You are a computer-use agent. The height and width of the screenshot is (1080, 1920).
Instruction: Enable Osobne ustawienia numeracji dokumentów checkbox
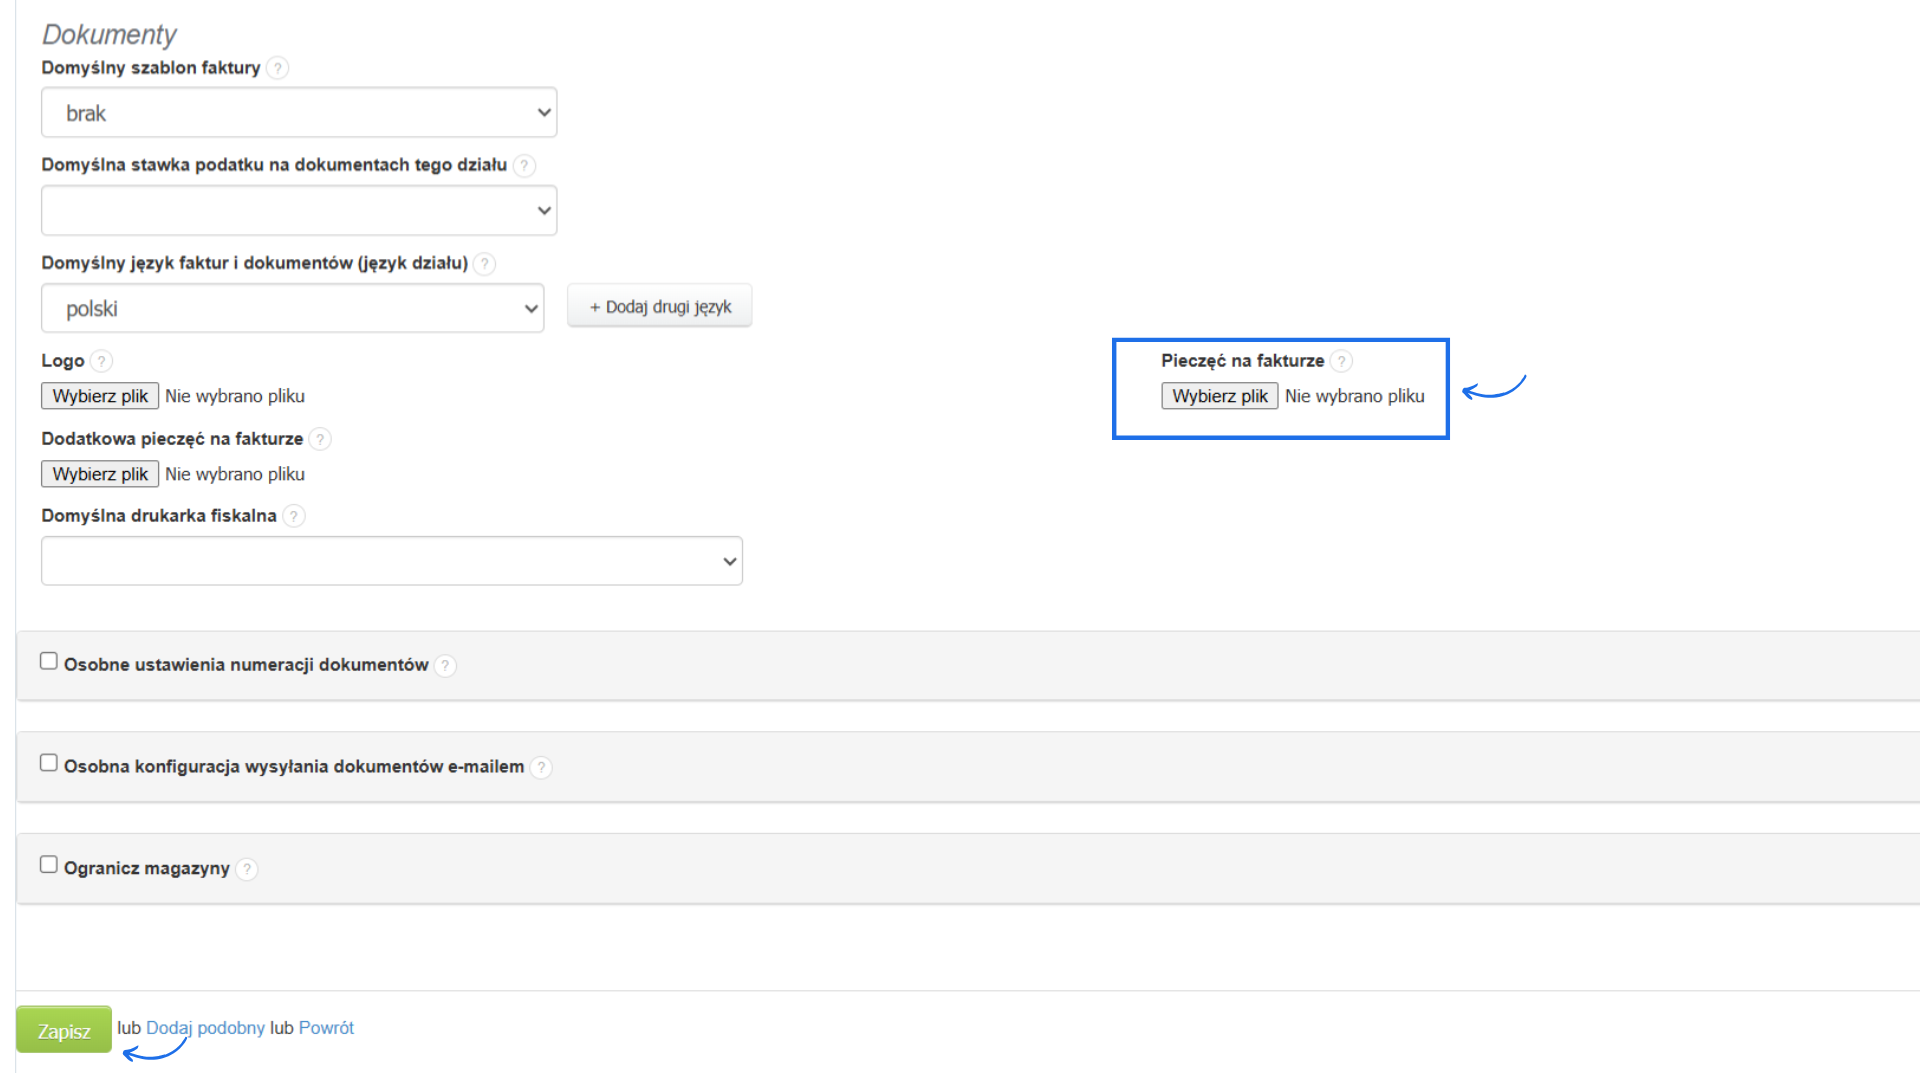click(x=49, y=661)
